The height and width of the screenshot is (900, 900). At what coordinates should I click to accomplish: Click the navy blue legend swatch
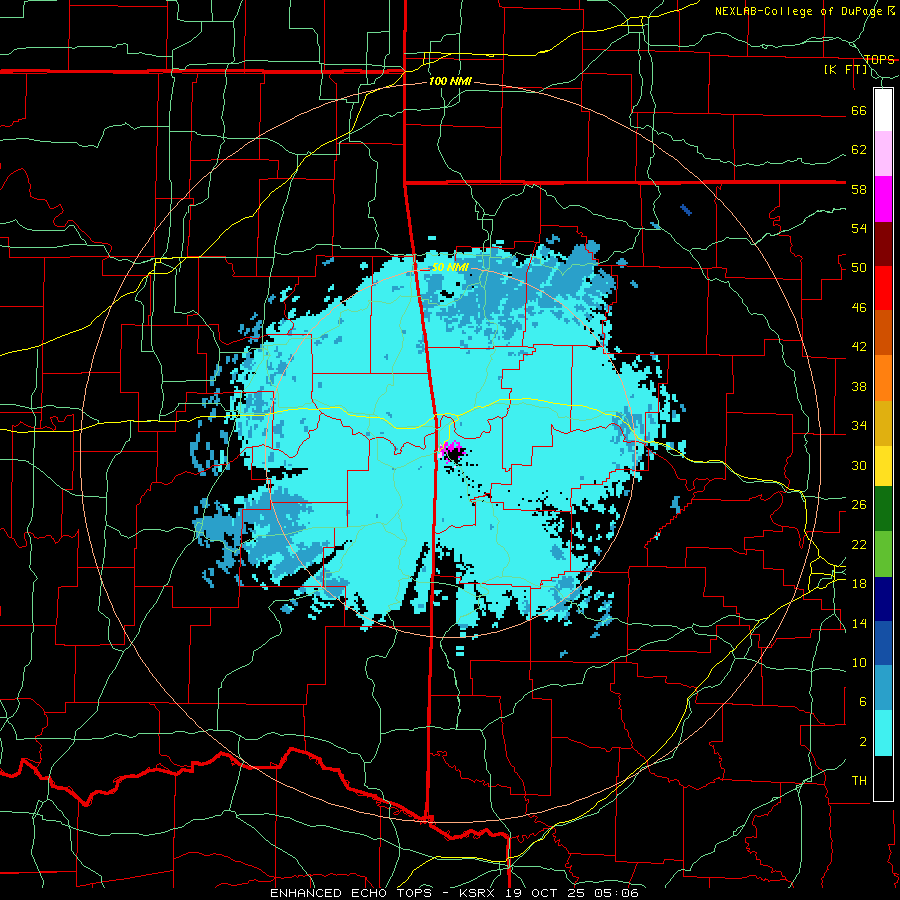883,599
